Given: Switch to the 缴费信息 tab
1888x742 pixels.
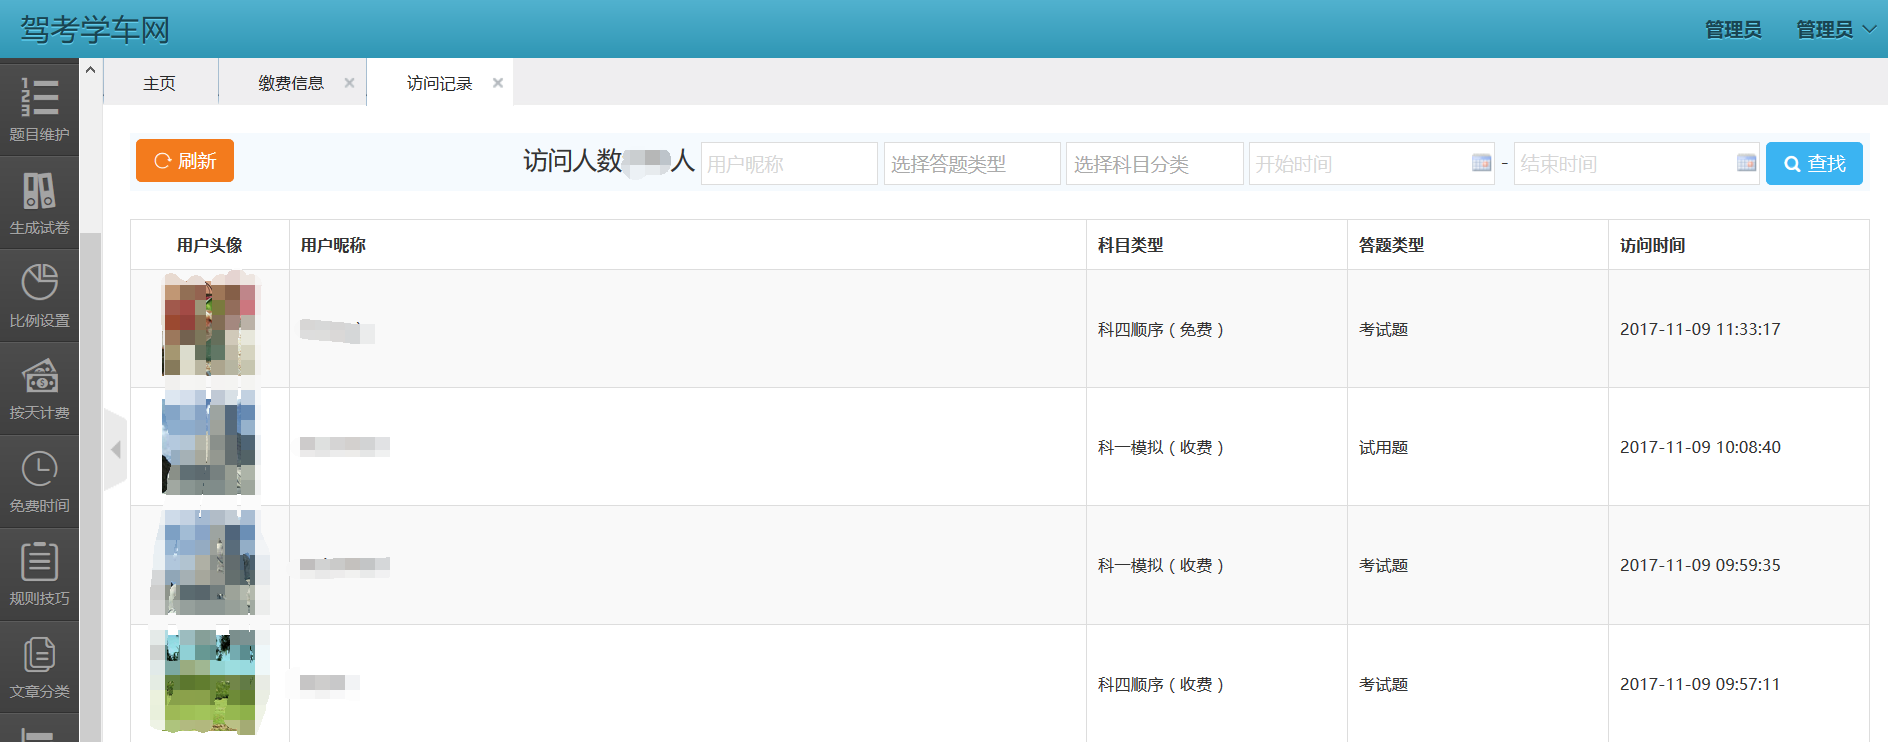Looking at the screenshot, I should point(291,83).
